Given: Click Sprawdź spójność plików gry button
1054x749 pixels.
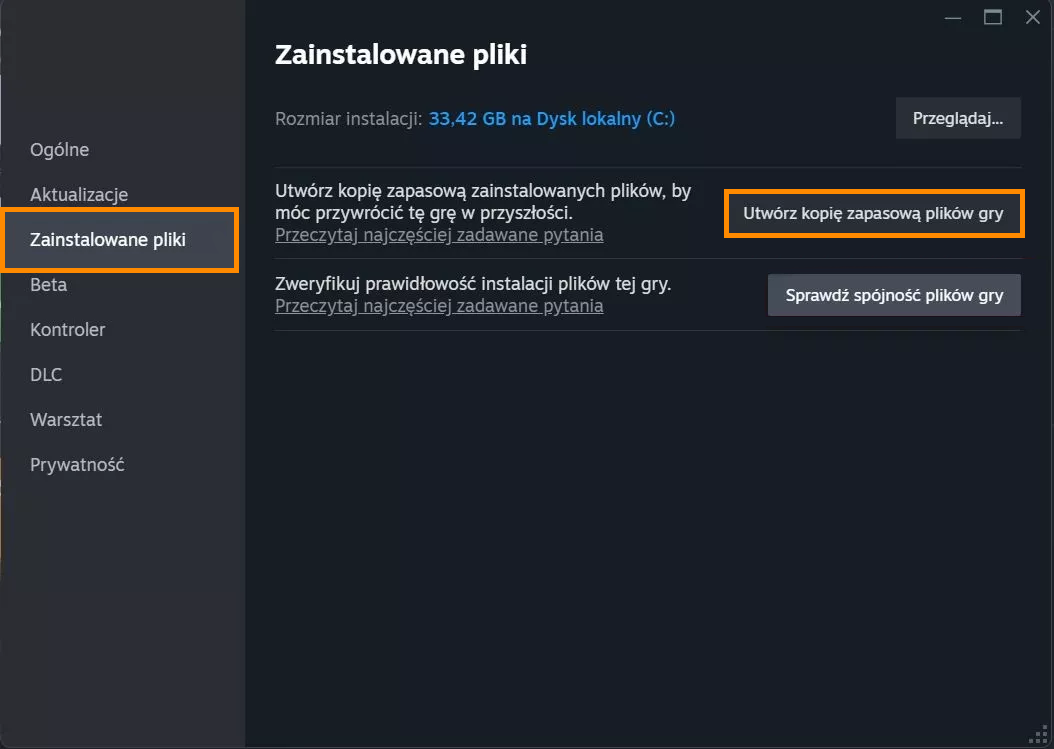Looking at the screenshot, I should tap(894, 295).
